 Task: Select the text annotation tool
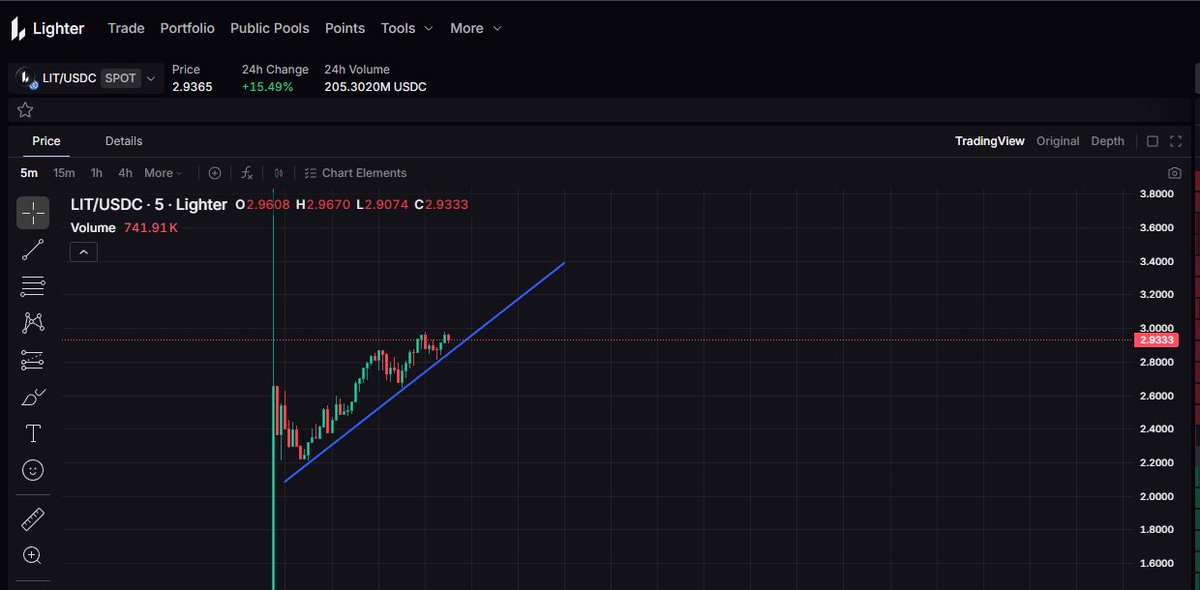click(x=33, y=433)
